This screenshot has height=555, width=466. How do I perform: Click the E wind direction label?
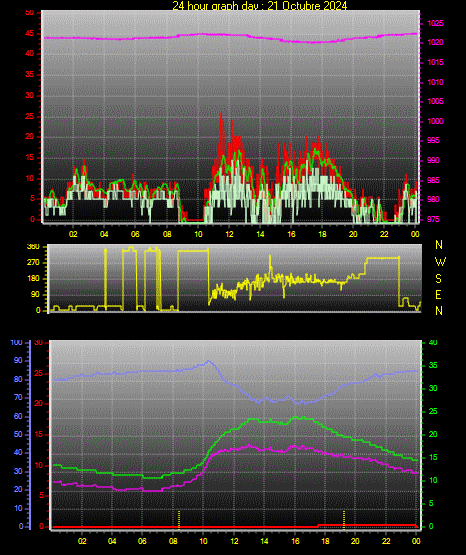tap(438, 294)
